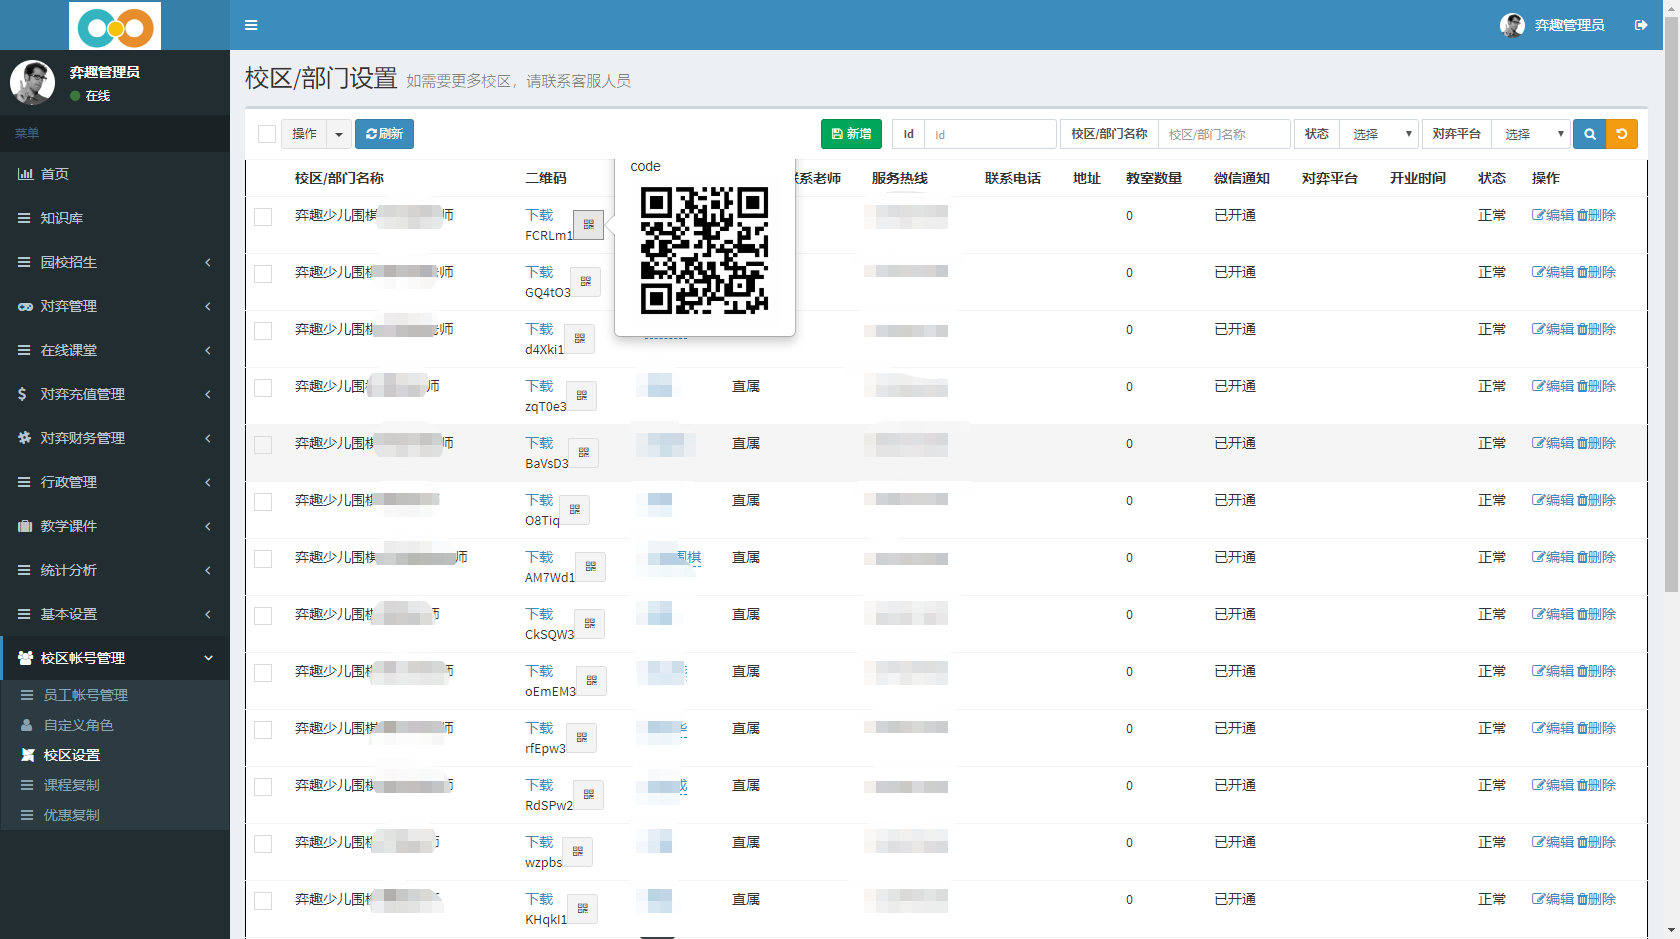Show QR code for d4Xki1 row
1680x939 pixels.
pos(580,339)
